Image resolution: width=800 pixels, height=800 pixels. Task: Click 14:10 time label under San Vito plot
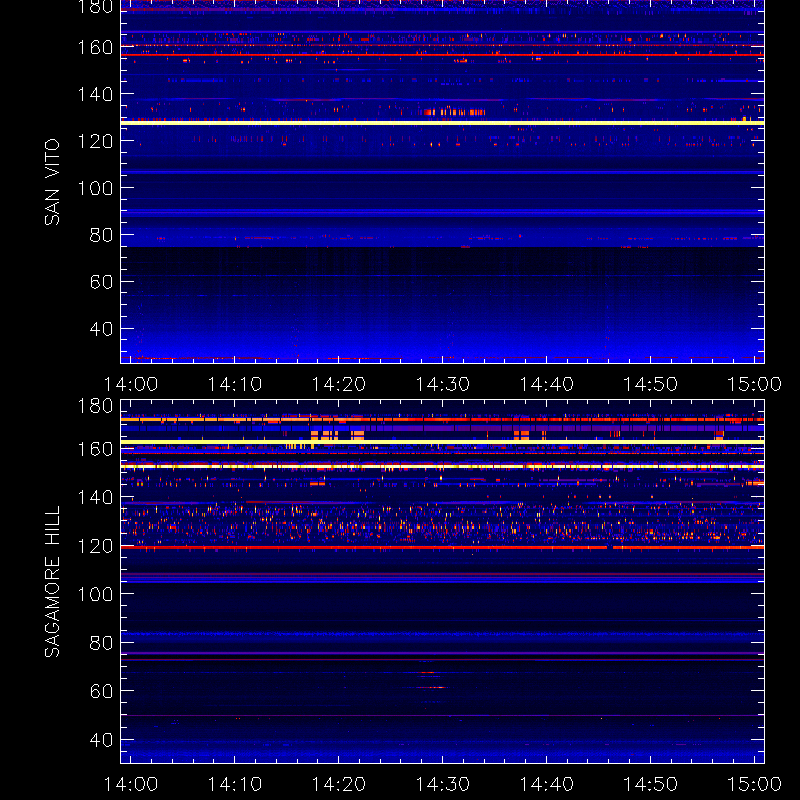[235, 384]
